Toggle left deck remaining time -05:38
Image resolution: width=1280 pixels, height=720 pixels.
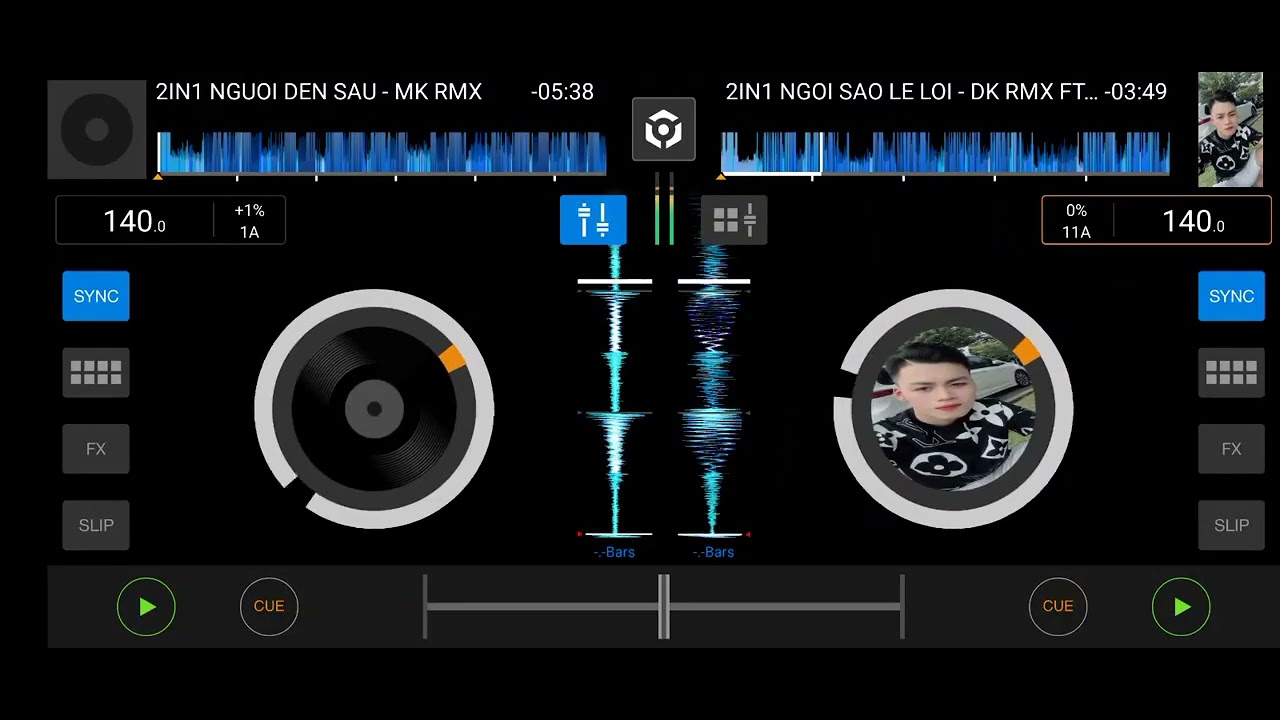click(562, 92)
